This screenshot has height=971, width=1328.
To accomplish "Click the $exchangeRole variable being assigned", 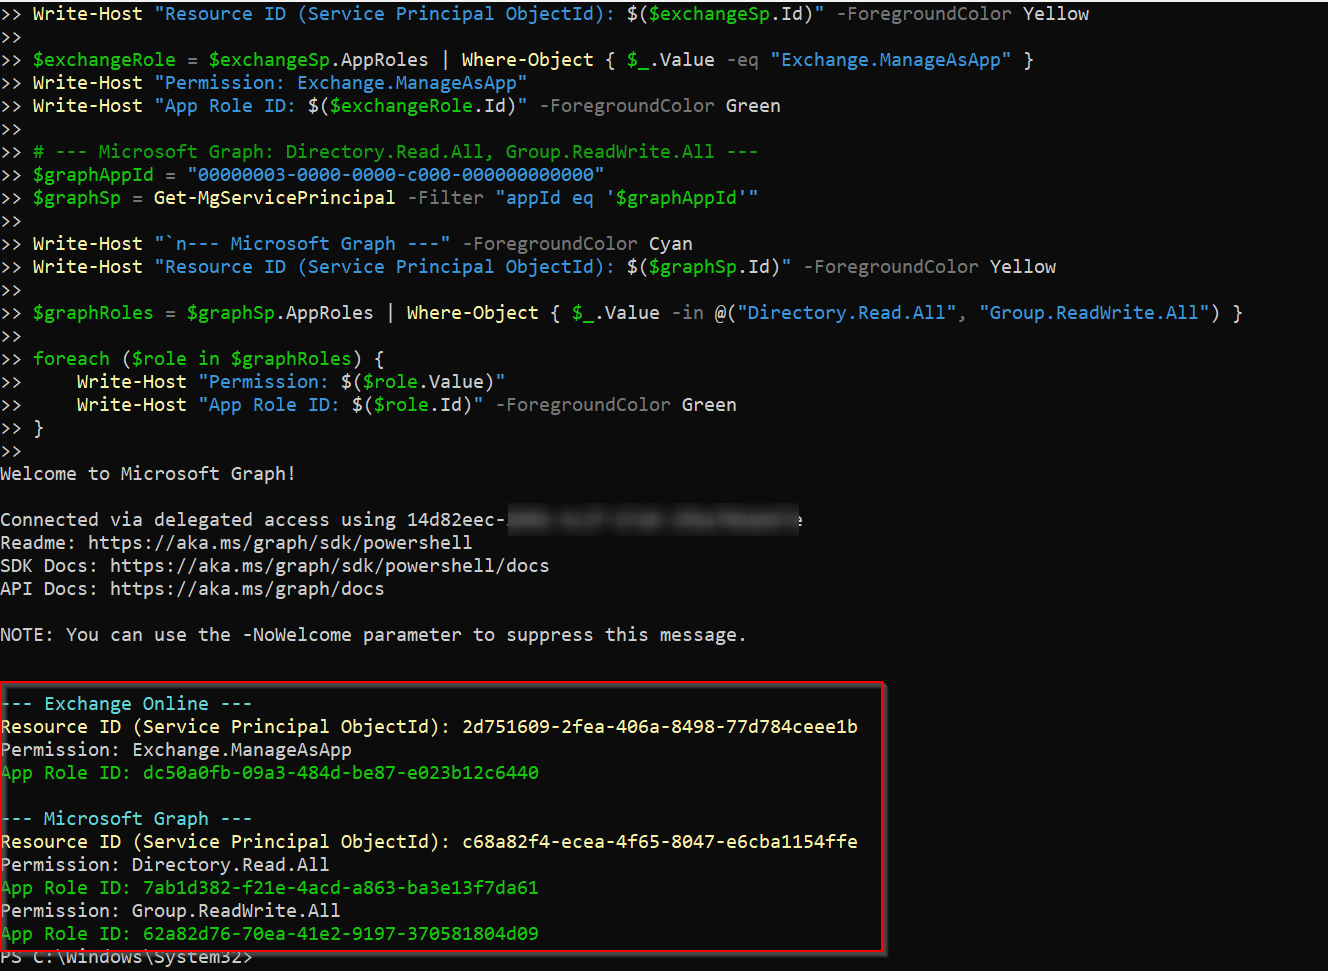I will (104, 60).
